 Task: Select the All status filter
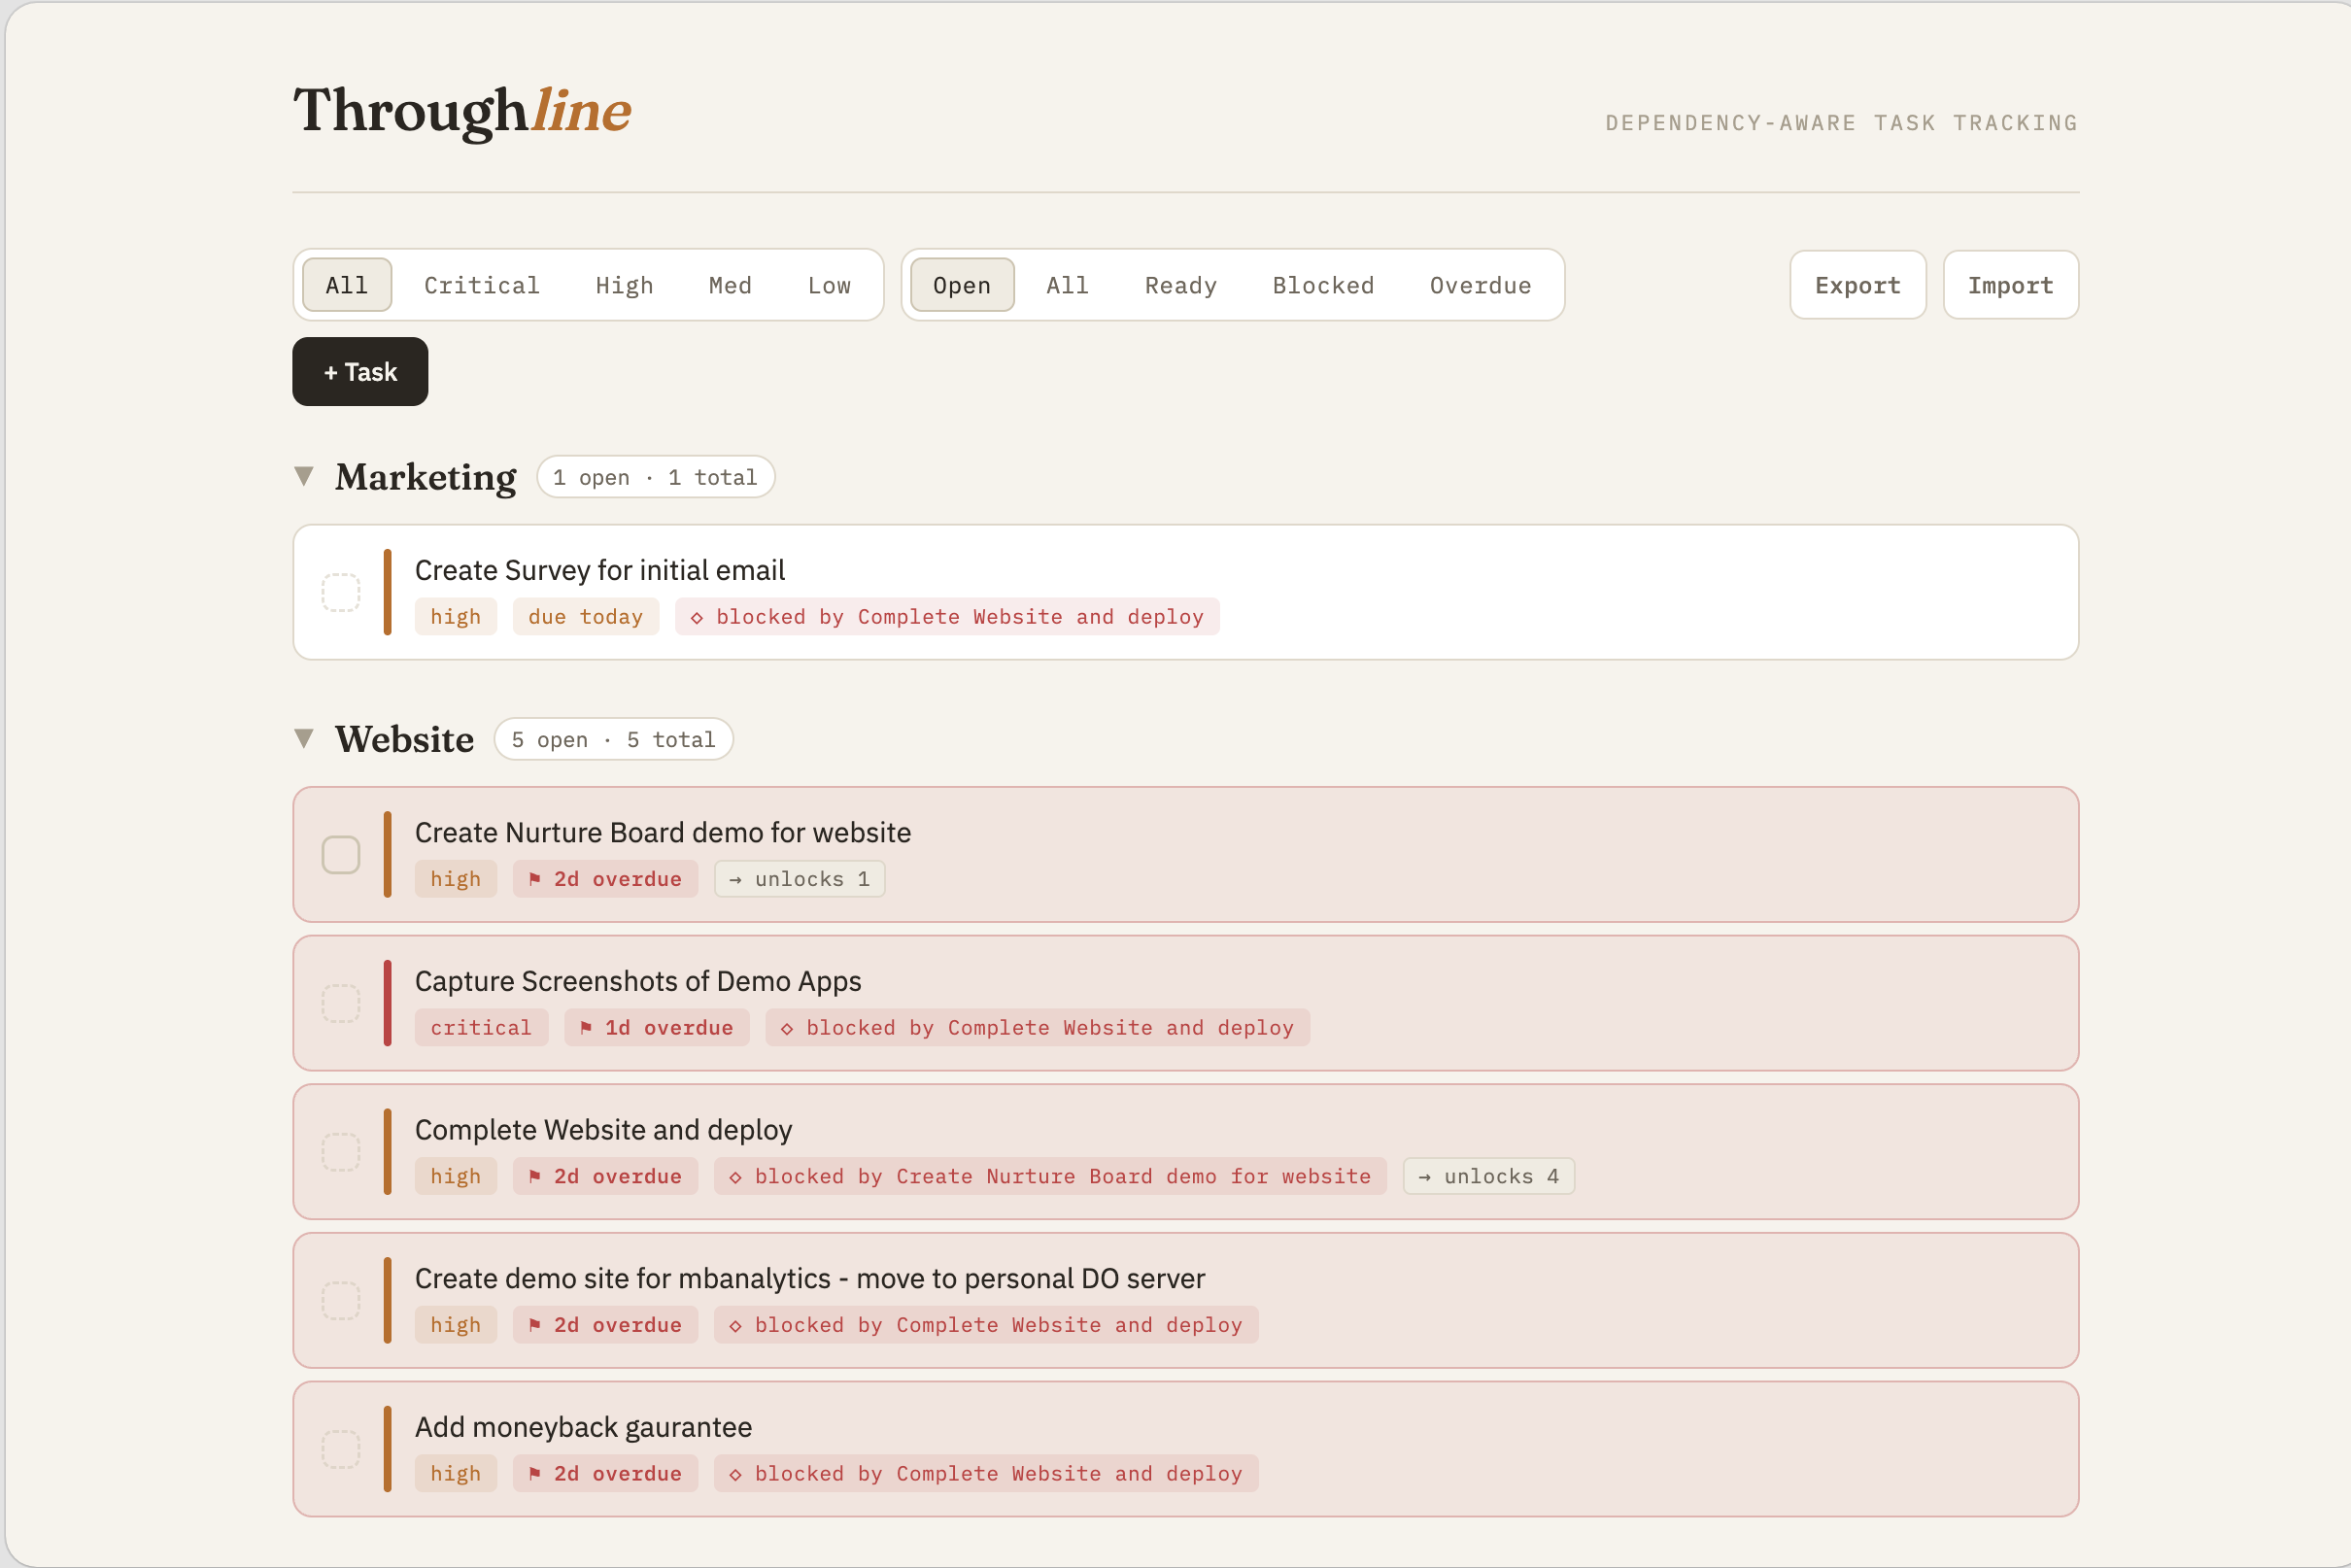(1067, 285)
